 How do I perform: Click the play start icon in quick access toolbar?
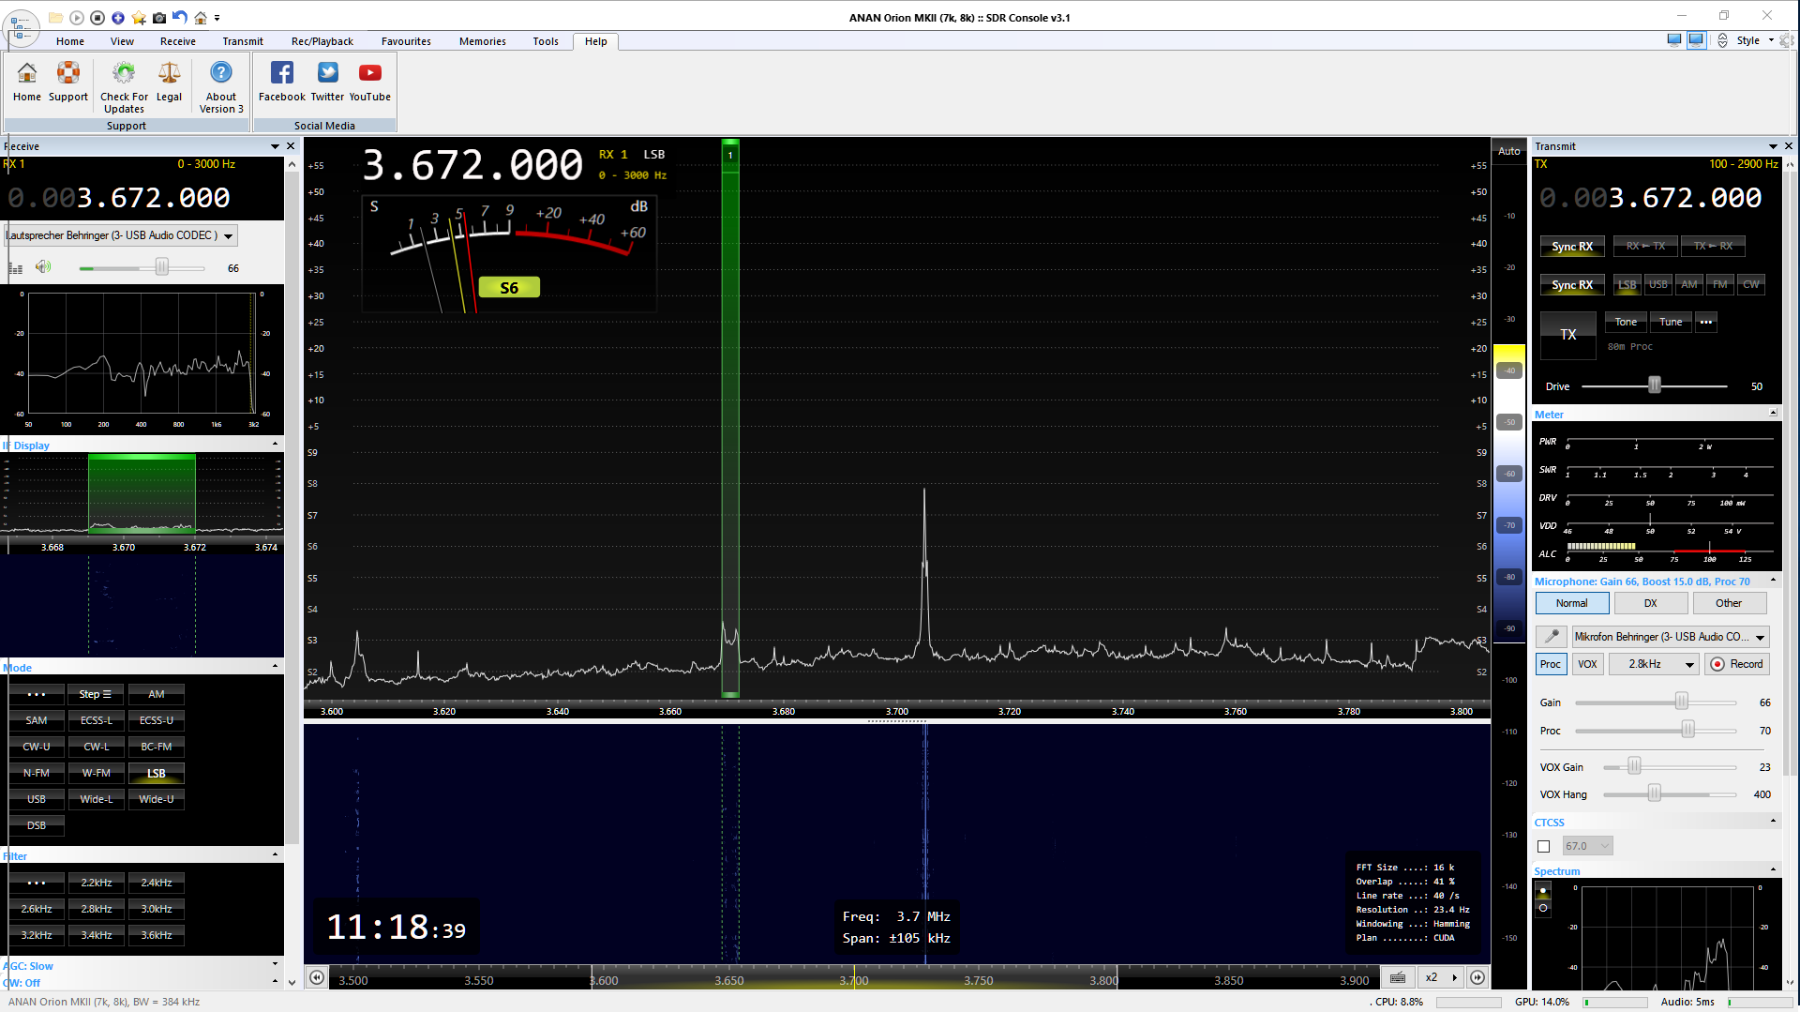click(x=77, y=17)
